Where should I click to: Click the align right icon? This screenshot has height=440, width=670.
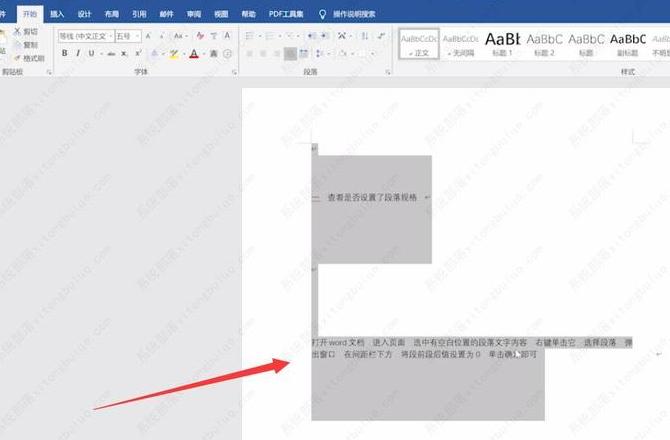(x=277, y=53)
